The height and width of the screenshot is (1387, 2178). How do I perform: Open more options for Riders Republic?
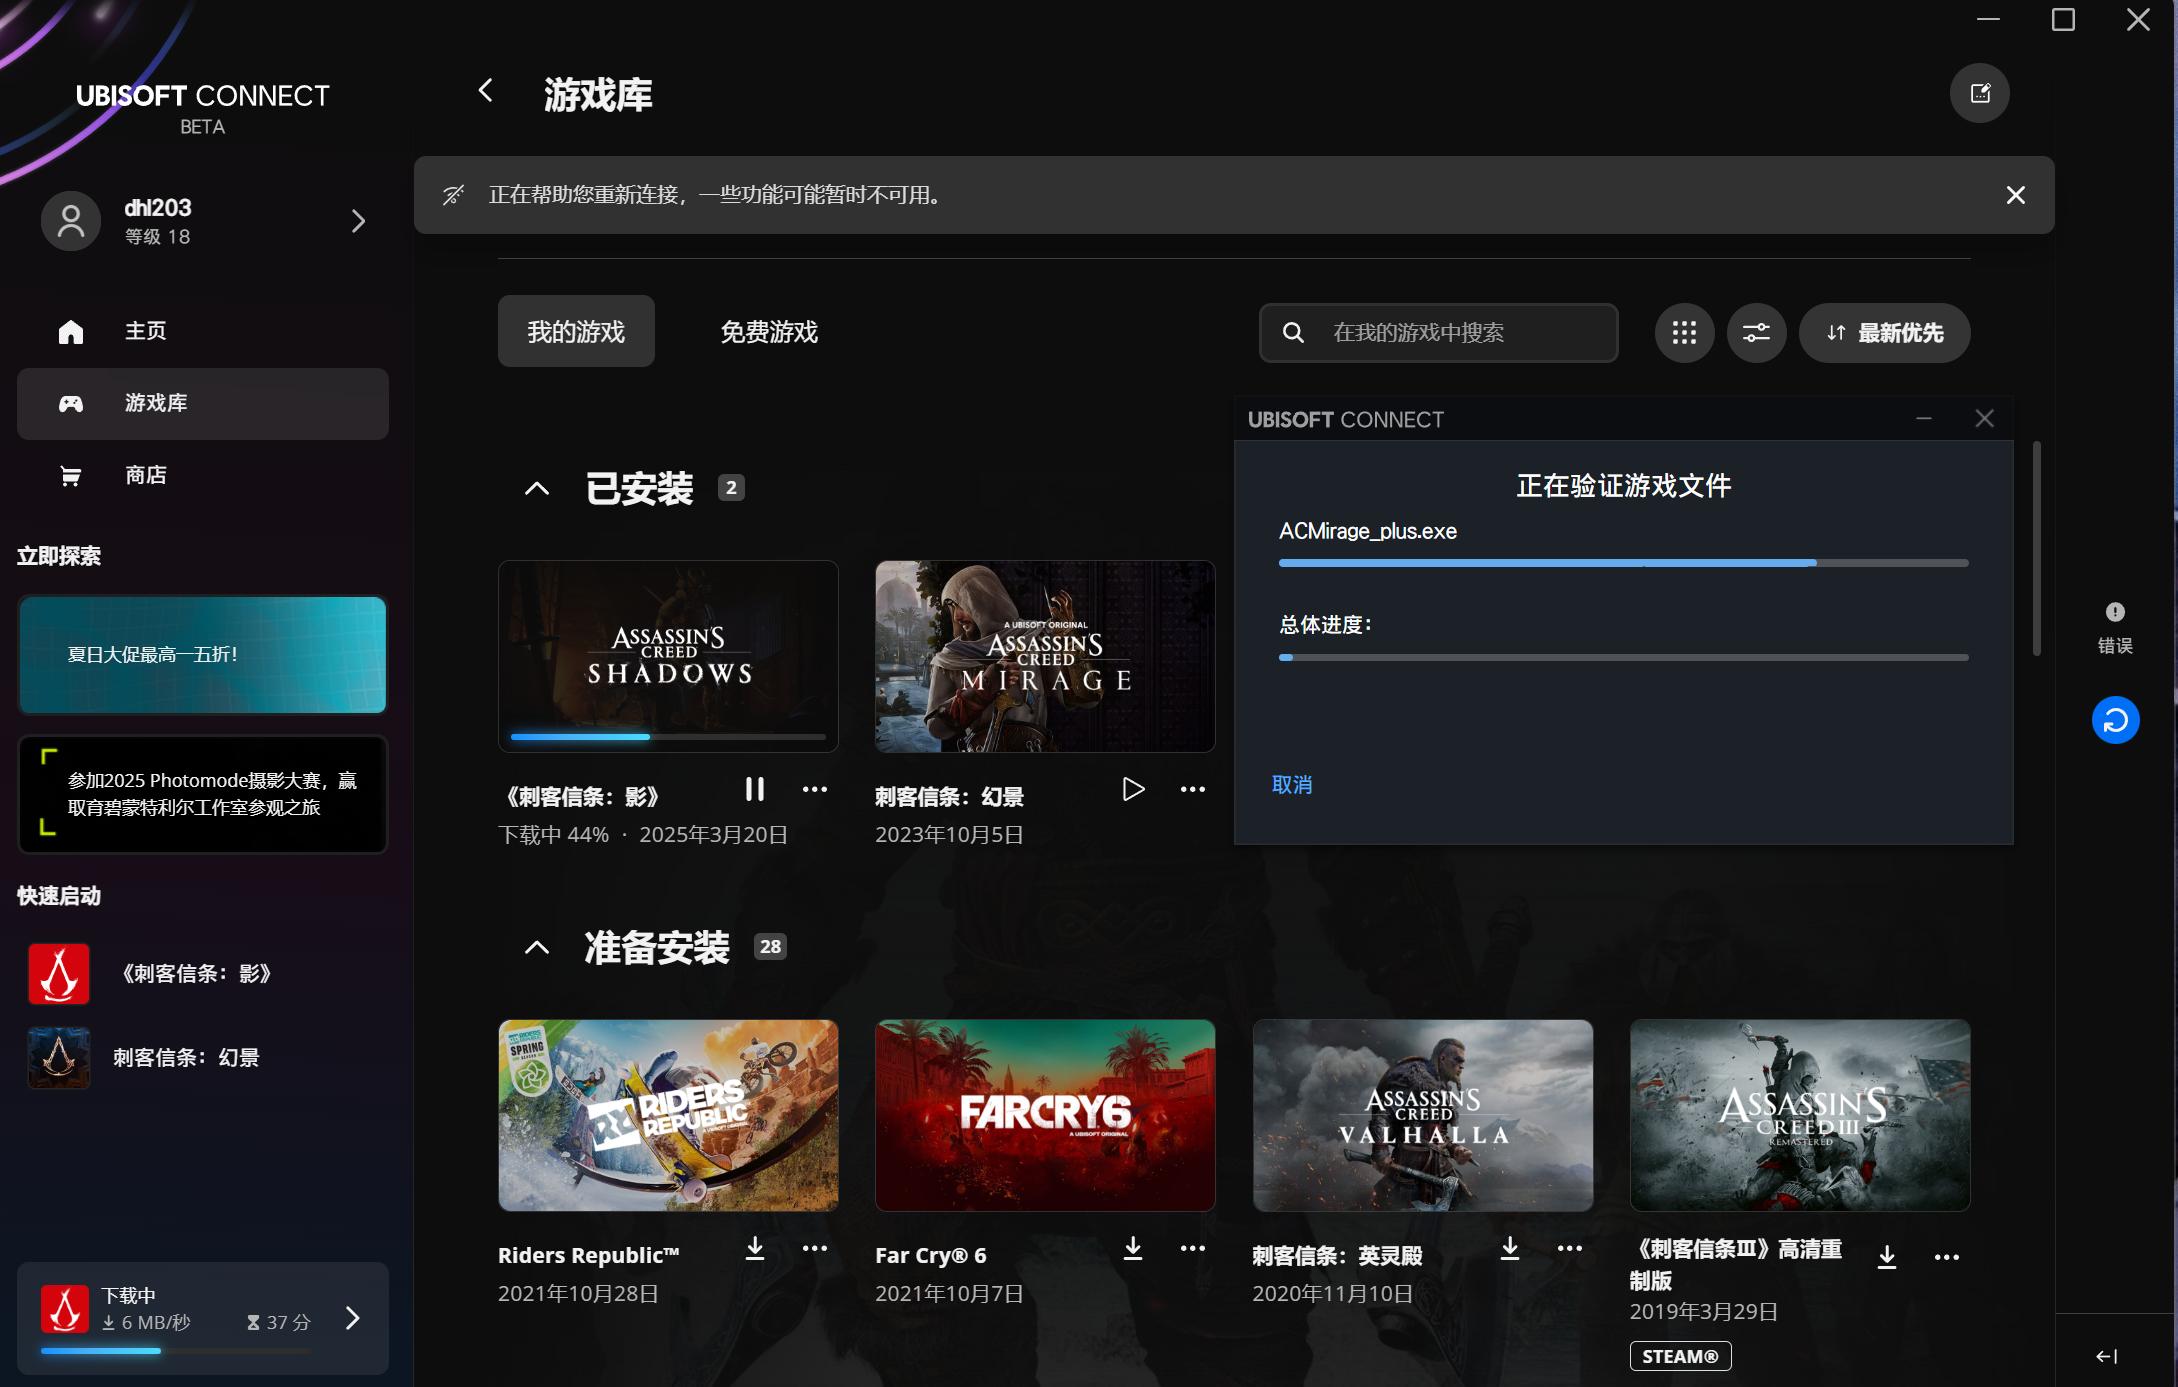815,1248
